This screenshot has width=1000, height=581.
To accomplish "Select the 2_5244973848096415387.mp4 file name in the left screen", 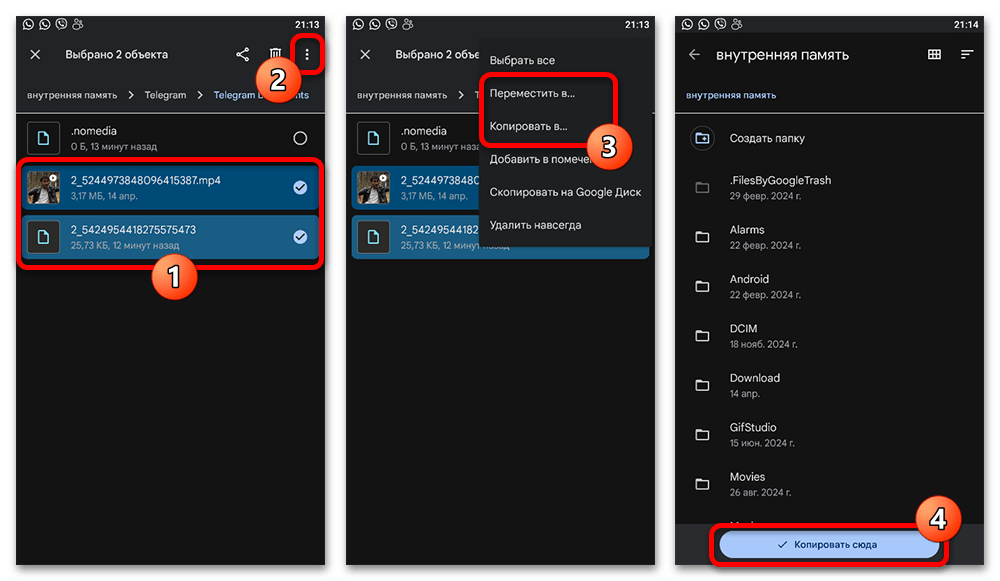I will pos(145,180).
